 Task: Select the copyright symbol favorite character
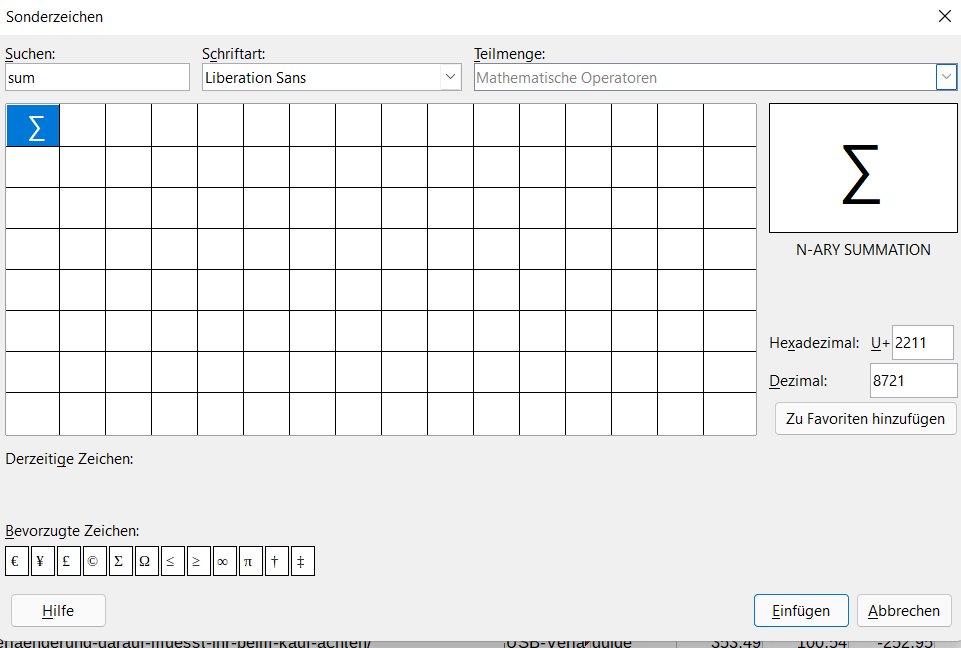[x=94, y=561]
